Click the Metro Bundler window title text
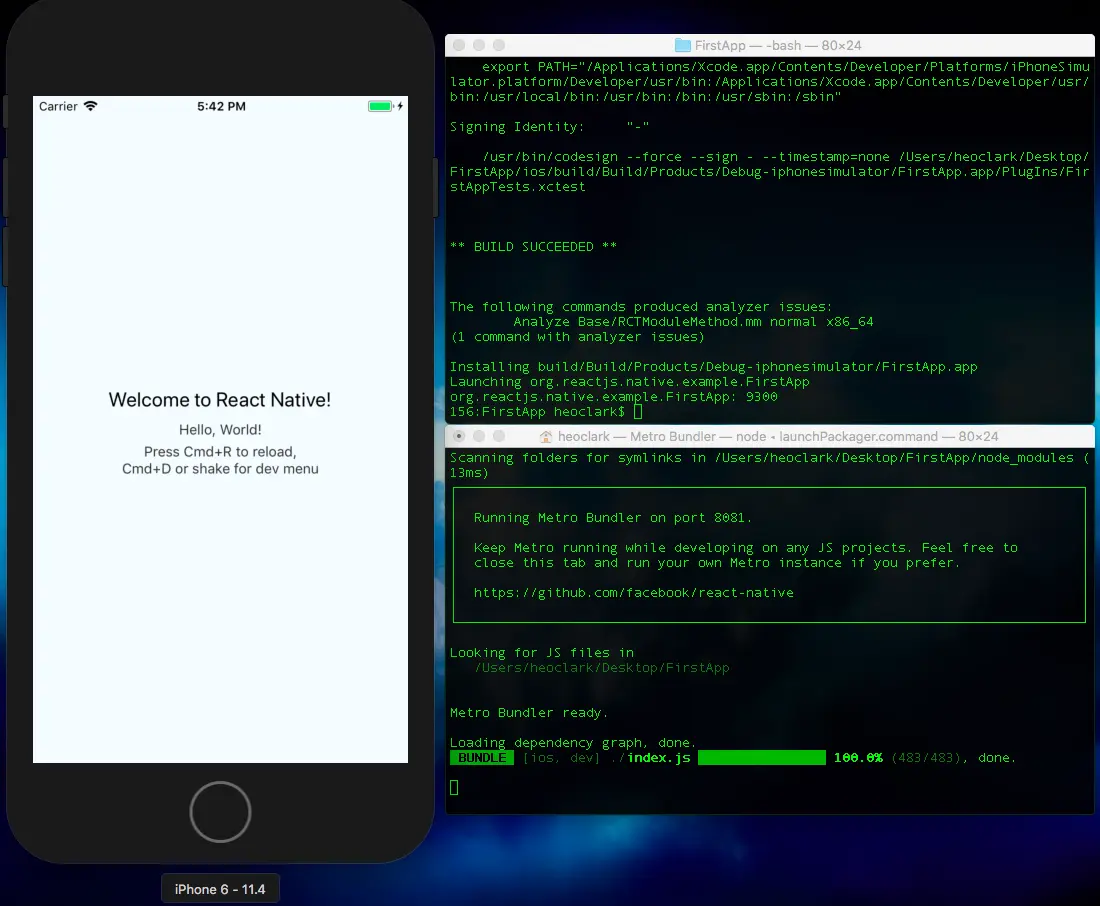Screen dimensions: 1100x906 (778, 437)
